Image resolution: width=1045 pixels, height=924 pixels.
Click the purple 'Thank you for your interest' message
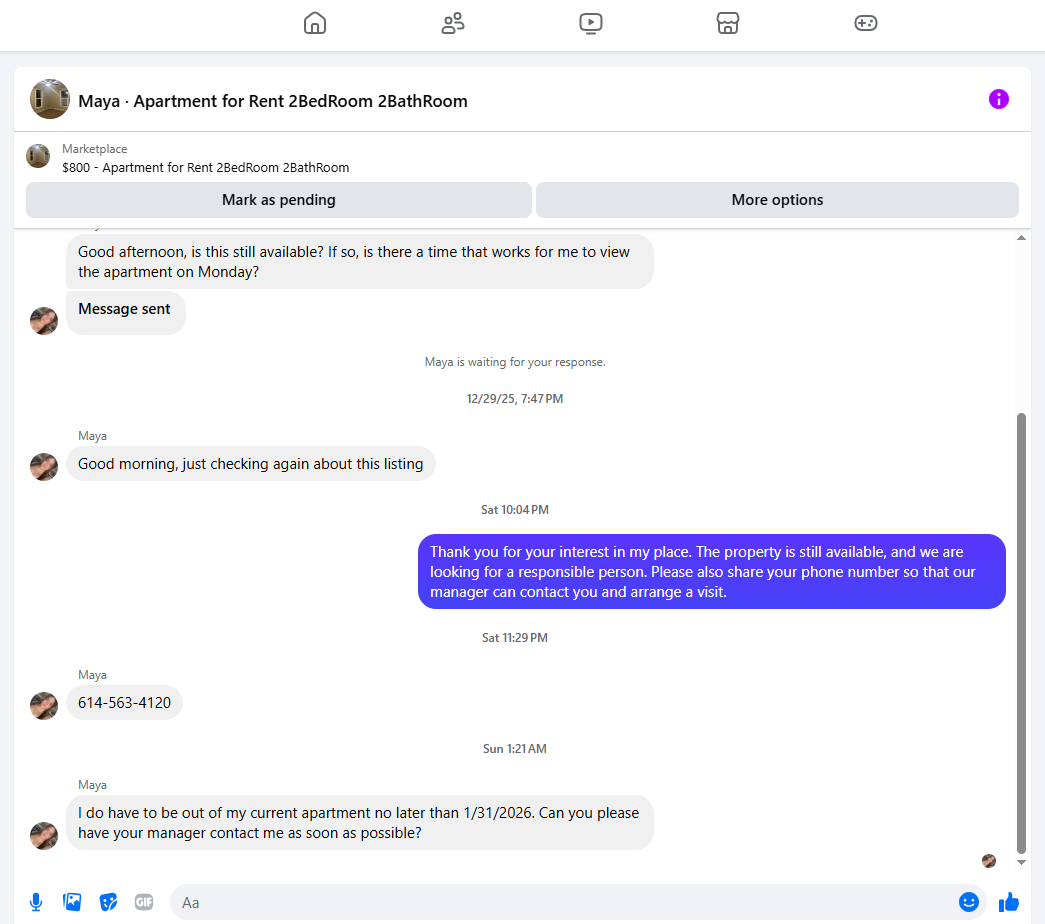point(711,571)
